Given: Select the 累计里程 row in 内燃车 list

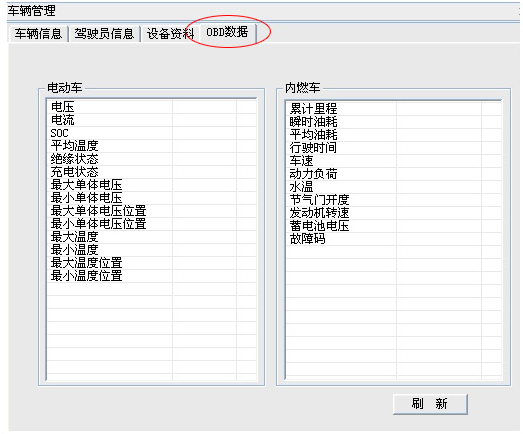Looking at the screenshot, I should click(x=394, y=109).
